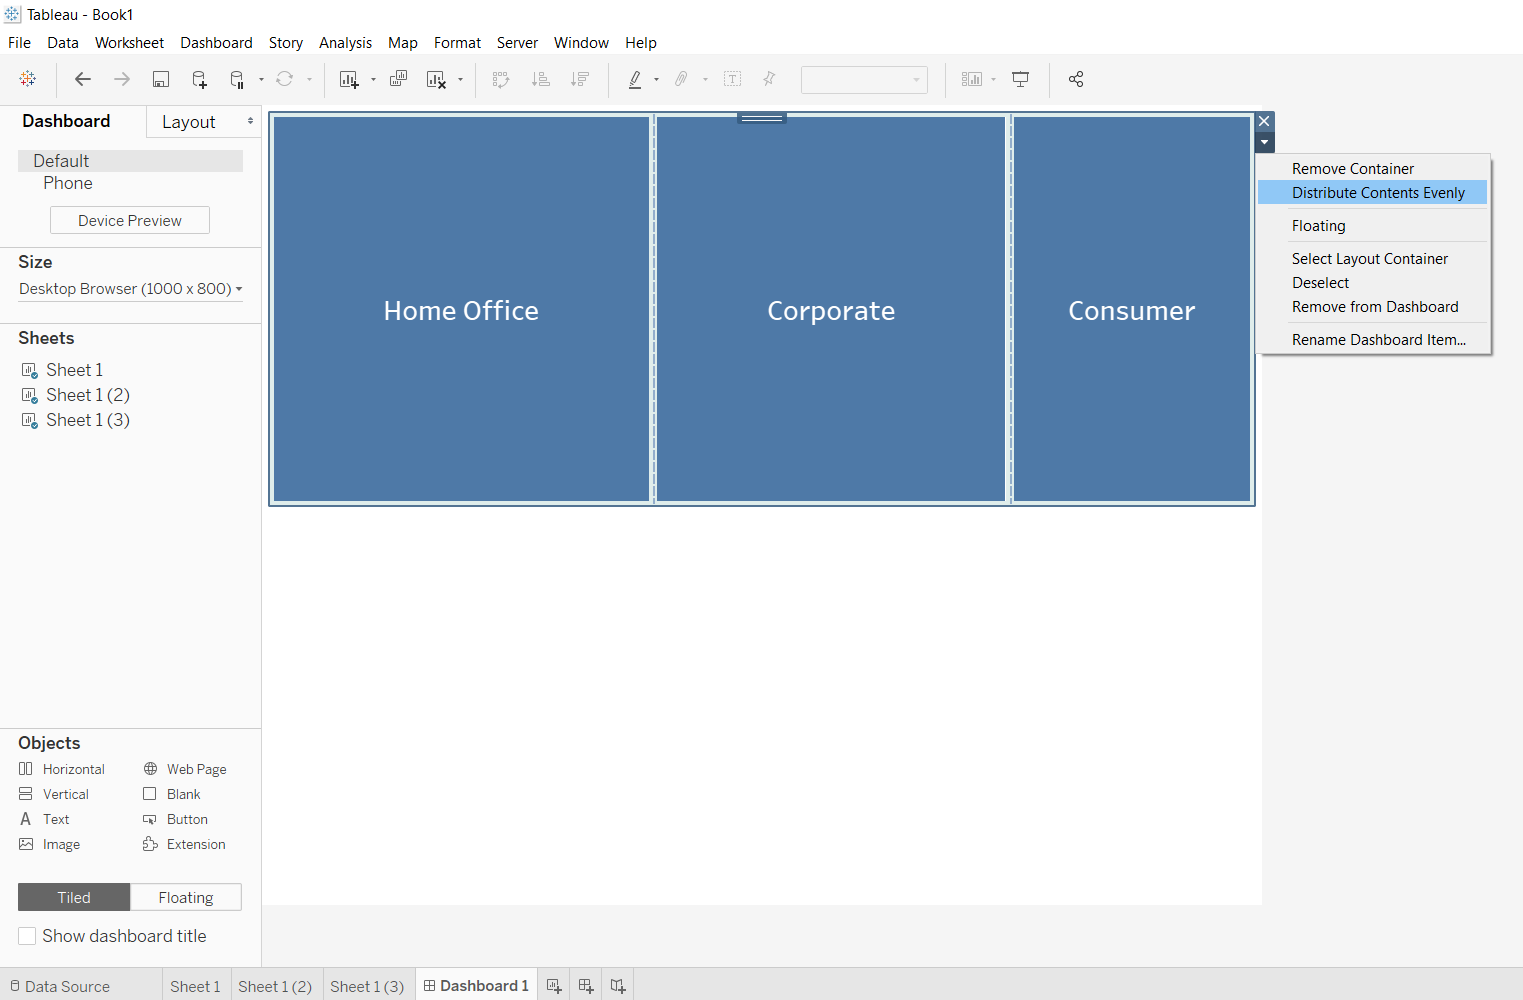Add a New Data Source via its icon
The height and width of the screenshot is (1000, 1523).
click(198, 79)
